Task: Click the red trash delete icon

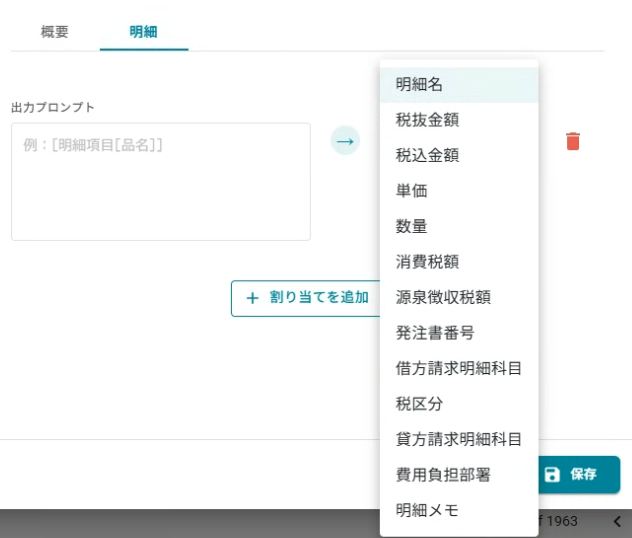Action: [x=573, y=141]
